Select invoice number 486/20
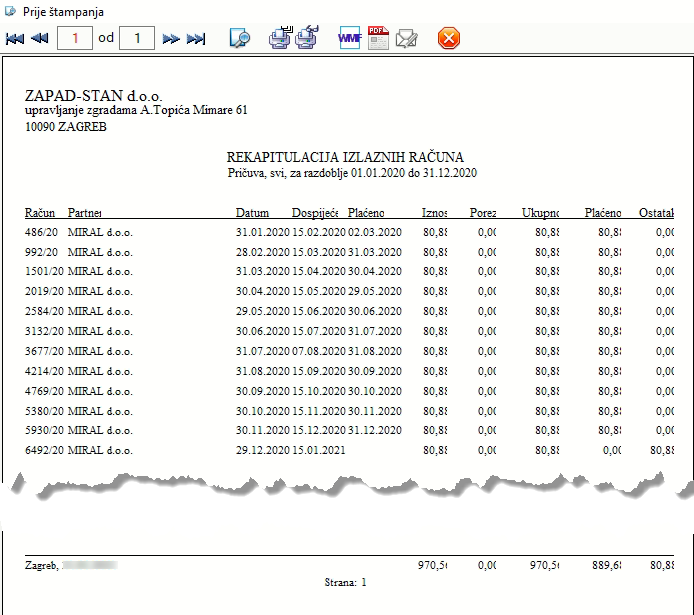The width and height of the screenshot is (694, 615). (41, 232)
